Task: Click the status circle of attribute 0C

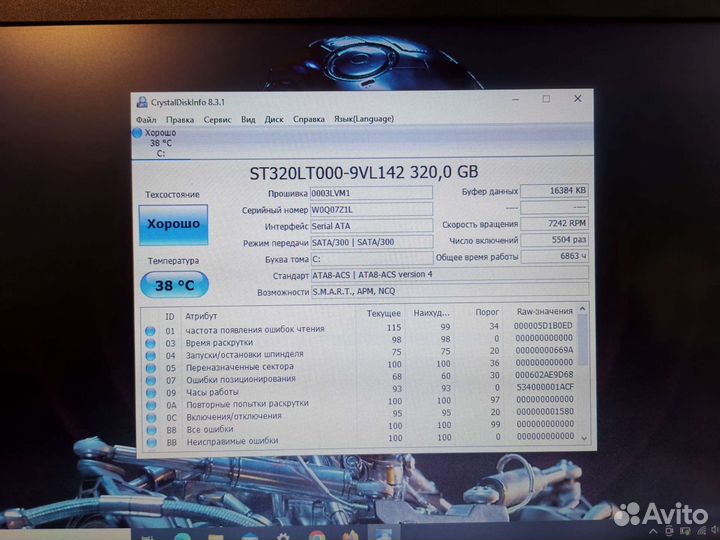Action: [x=151, y=418]
